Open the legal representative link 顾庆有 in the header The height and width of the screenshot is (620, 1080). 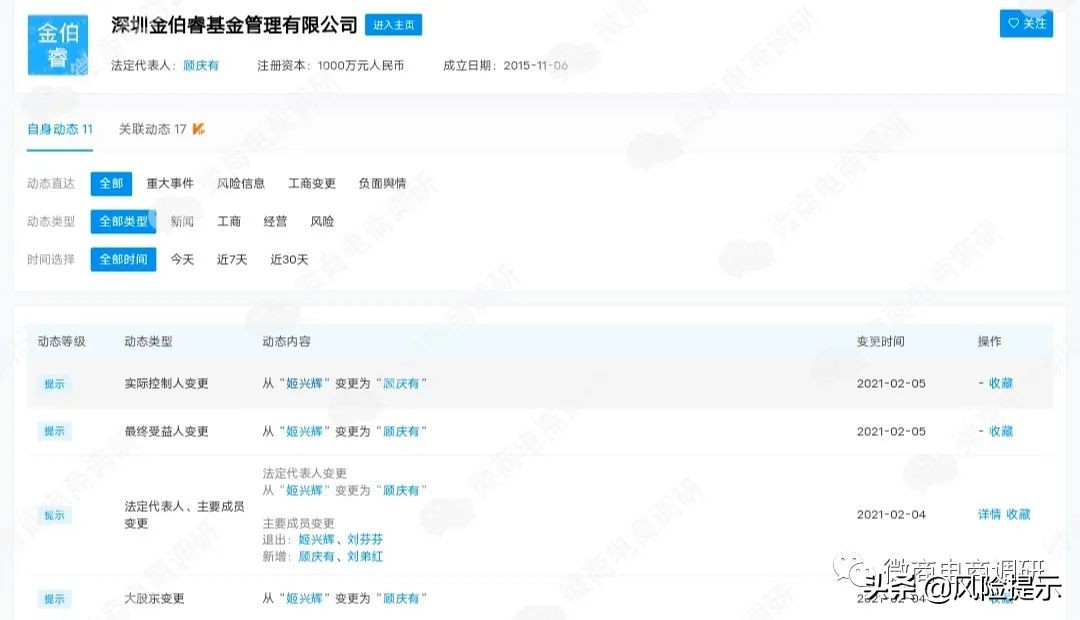click(x=200, y=64)
